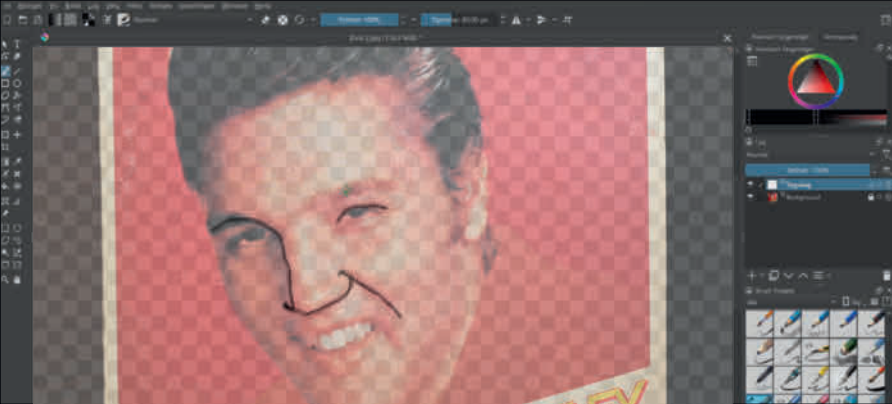The width and height of the screenshot is (892, 404).
Task: Select the Elliptical Selection tool
Action: (17, 228)
